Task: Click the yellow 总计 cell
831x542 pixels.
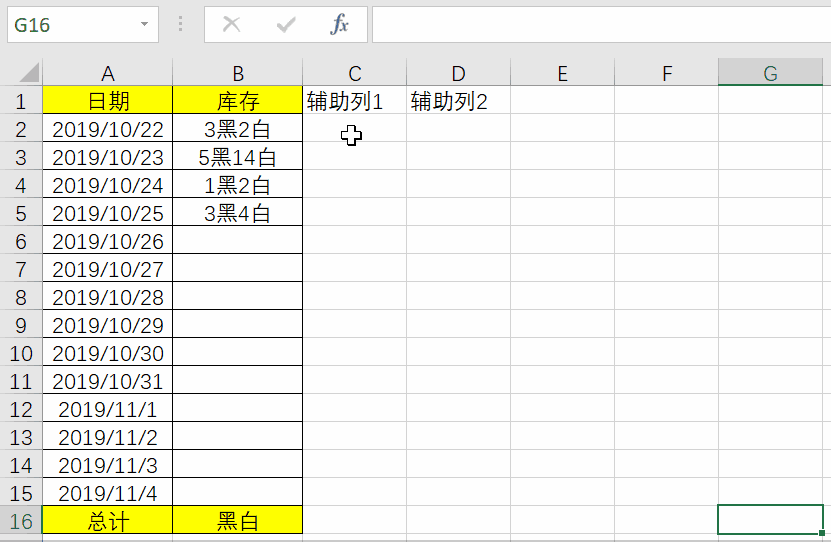Action: coord(108,520)
